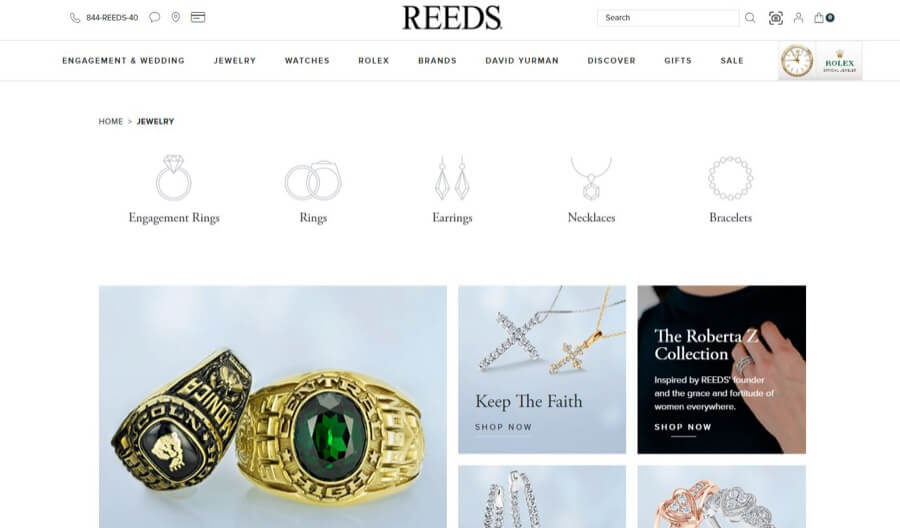Select the credit card icon in header
Image resolution: width=900 pixels, height=528 pixels.
198,17
